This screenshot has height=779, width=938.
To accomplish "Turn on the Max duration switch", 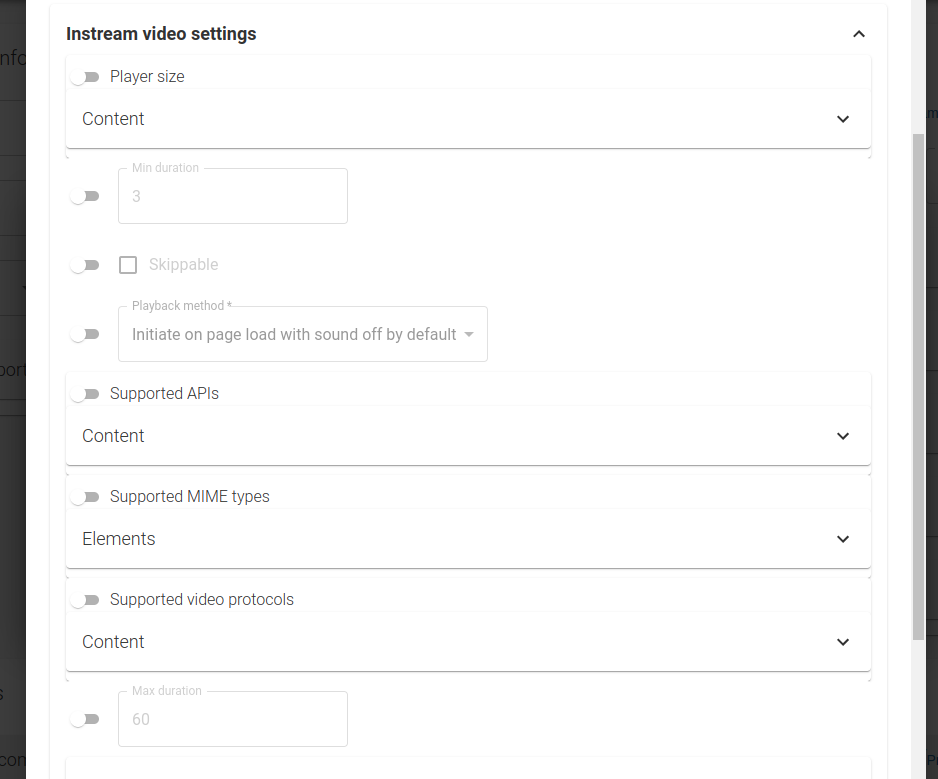I will tap(85, 719).
